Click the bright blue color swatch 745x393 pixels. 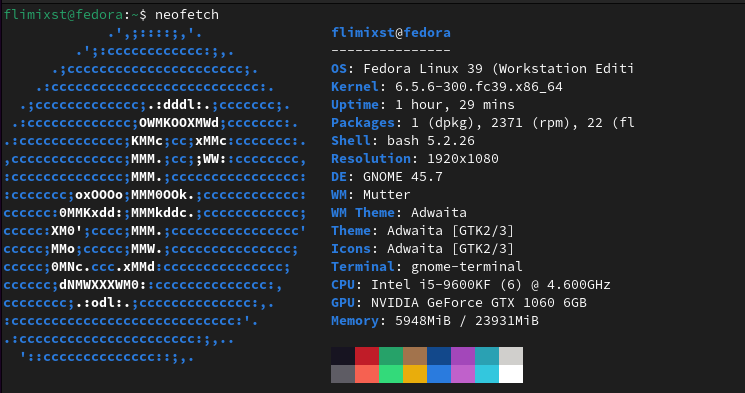click(x=439, y=374)
